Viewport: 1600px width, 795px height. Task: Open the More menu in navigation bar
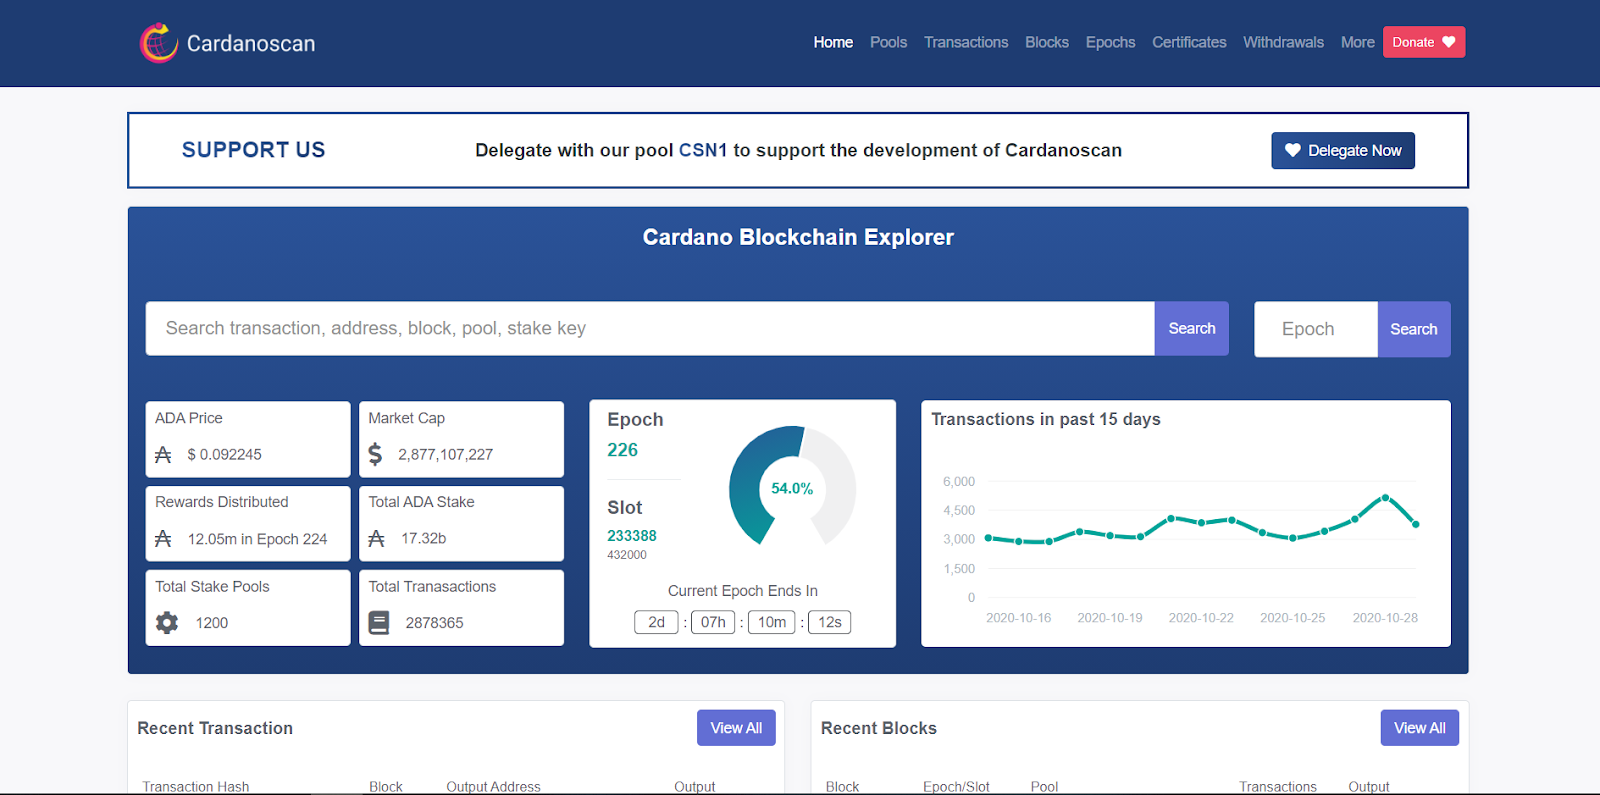(x=1357, y=42)
